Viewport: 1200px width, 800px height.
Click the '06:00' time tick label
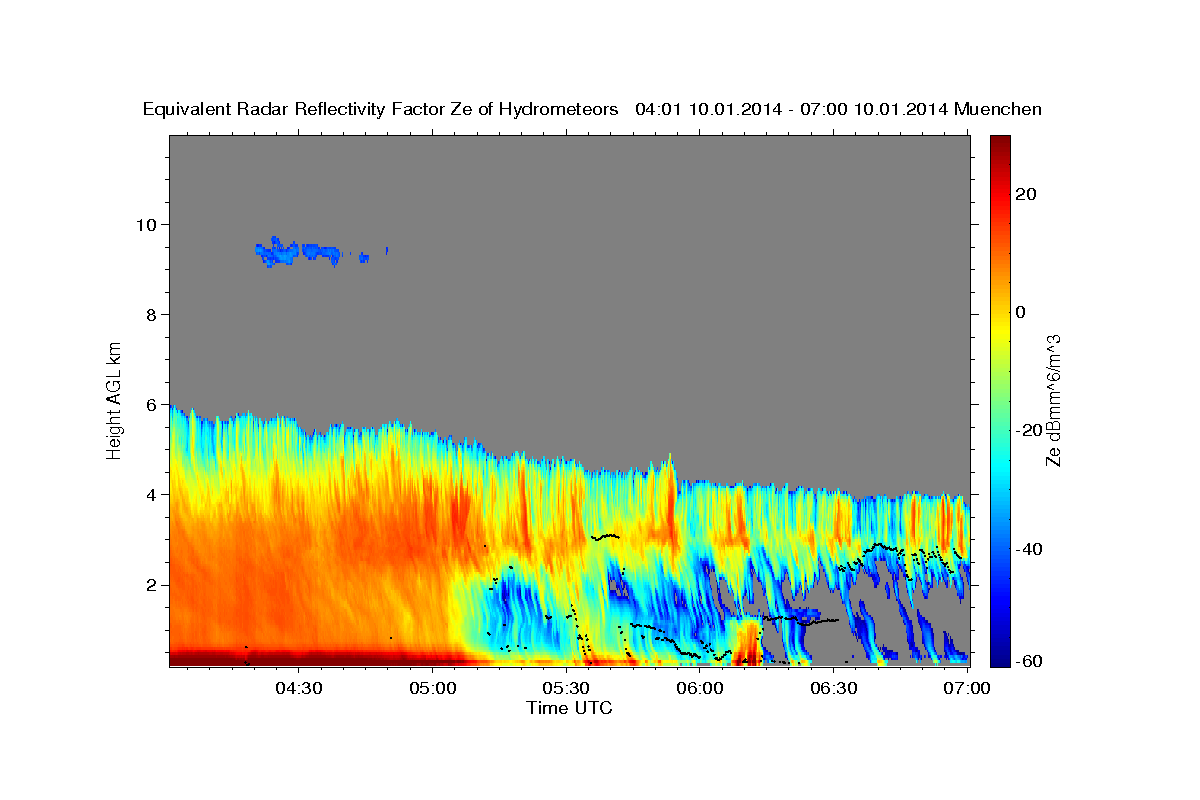pyautogui.click(x=700, y=688)
